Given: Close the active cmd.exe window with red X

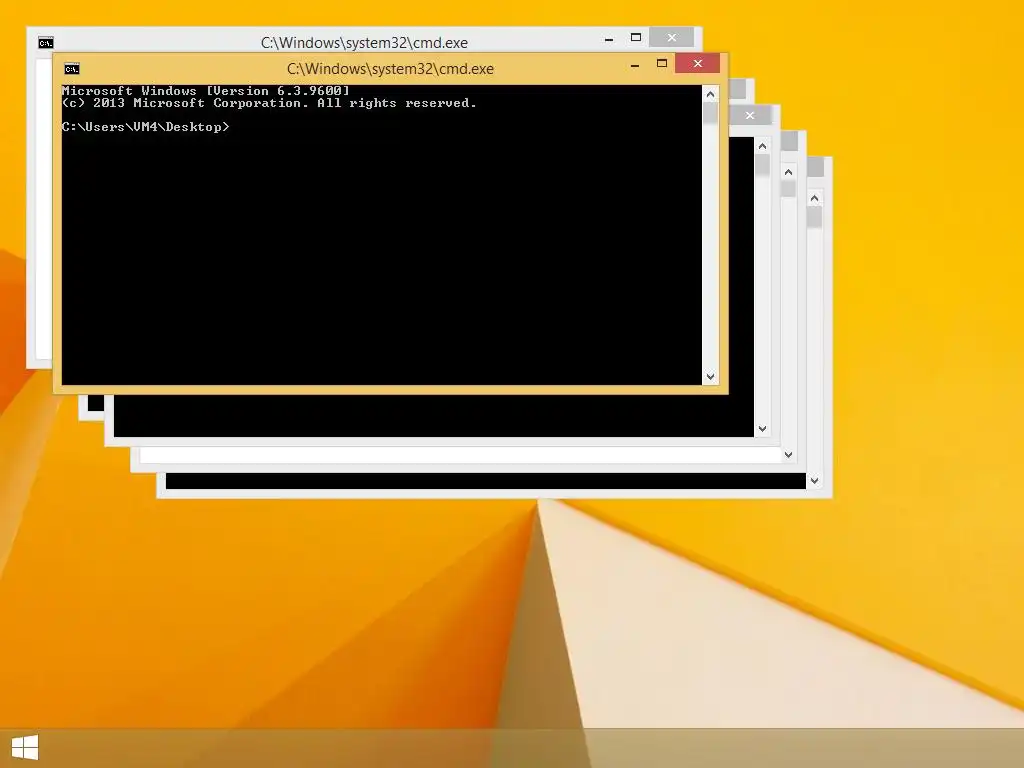Looking at the screenshot, I should point(697,63).
